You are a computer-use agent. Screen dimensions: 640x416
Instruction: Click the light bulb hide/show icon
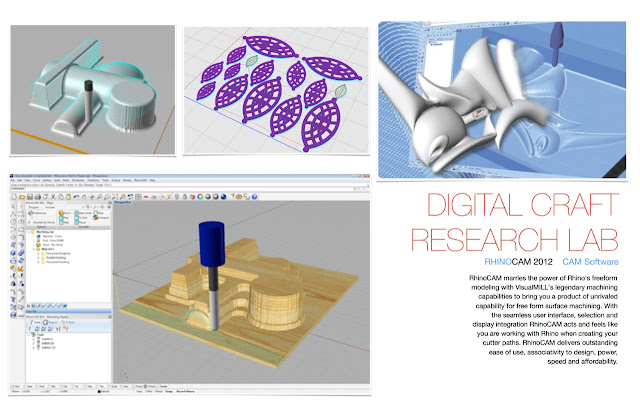177,196
